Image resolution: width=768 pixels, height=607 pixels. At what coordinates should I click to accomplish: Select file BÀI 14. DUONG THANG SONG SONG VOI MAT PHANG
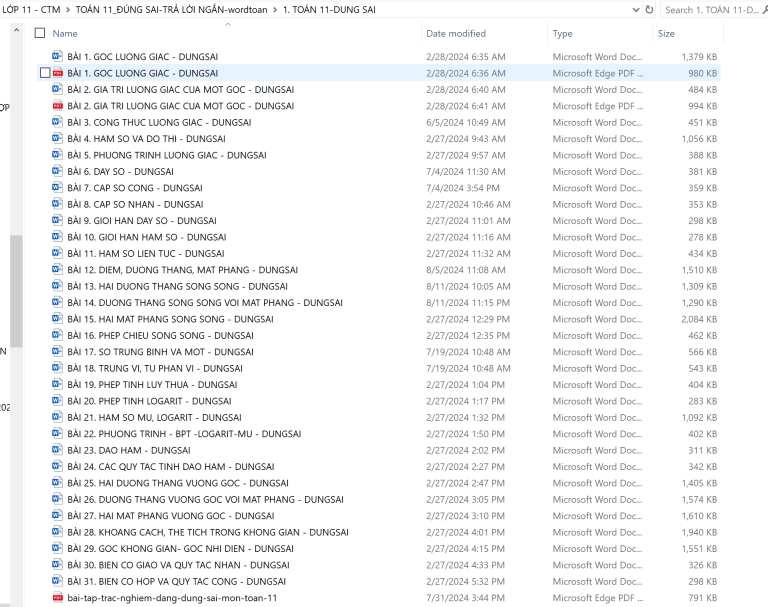[x=205, y=303]
